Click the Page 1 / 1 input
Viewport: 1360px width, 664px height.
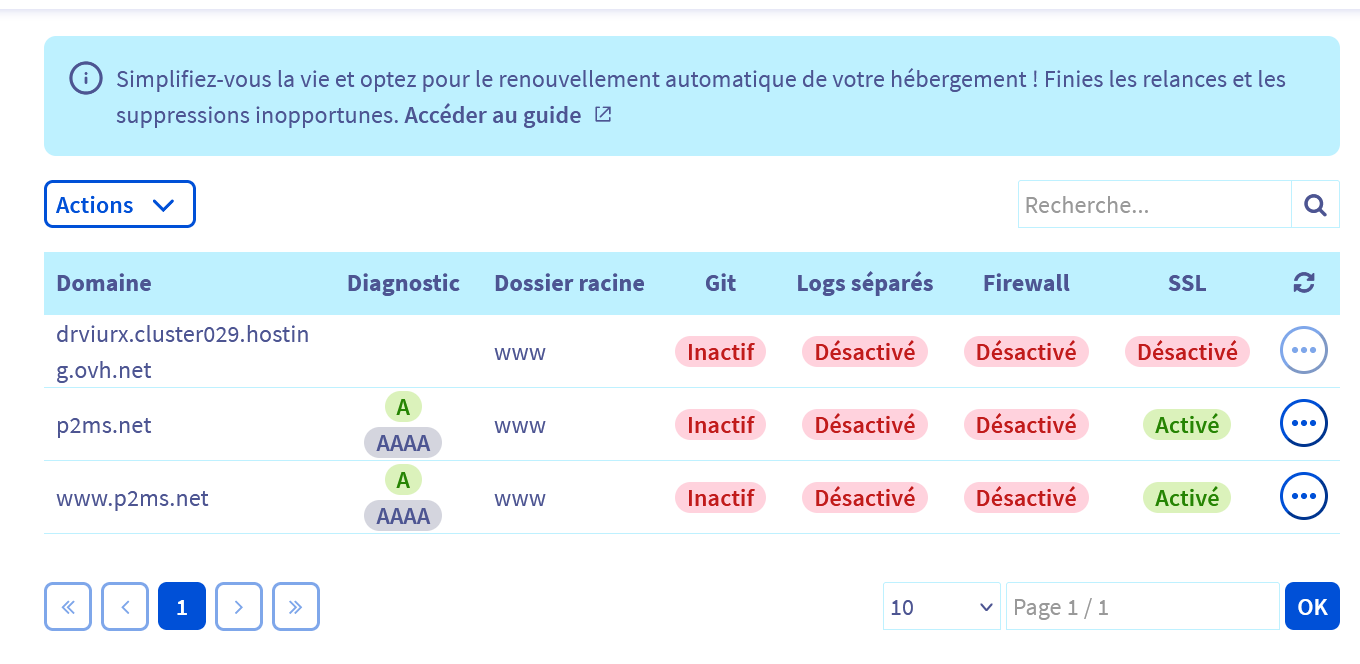pos(1142,606)
